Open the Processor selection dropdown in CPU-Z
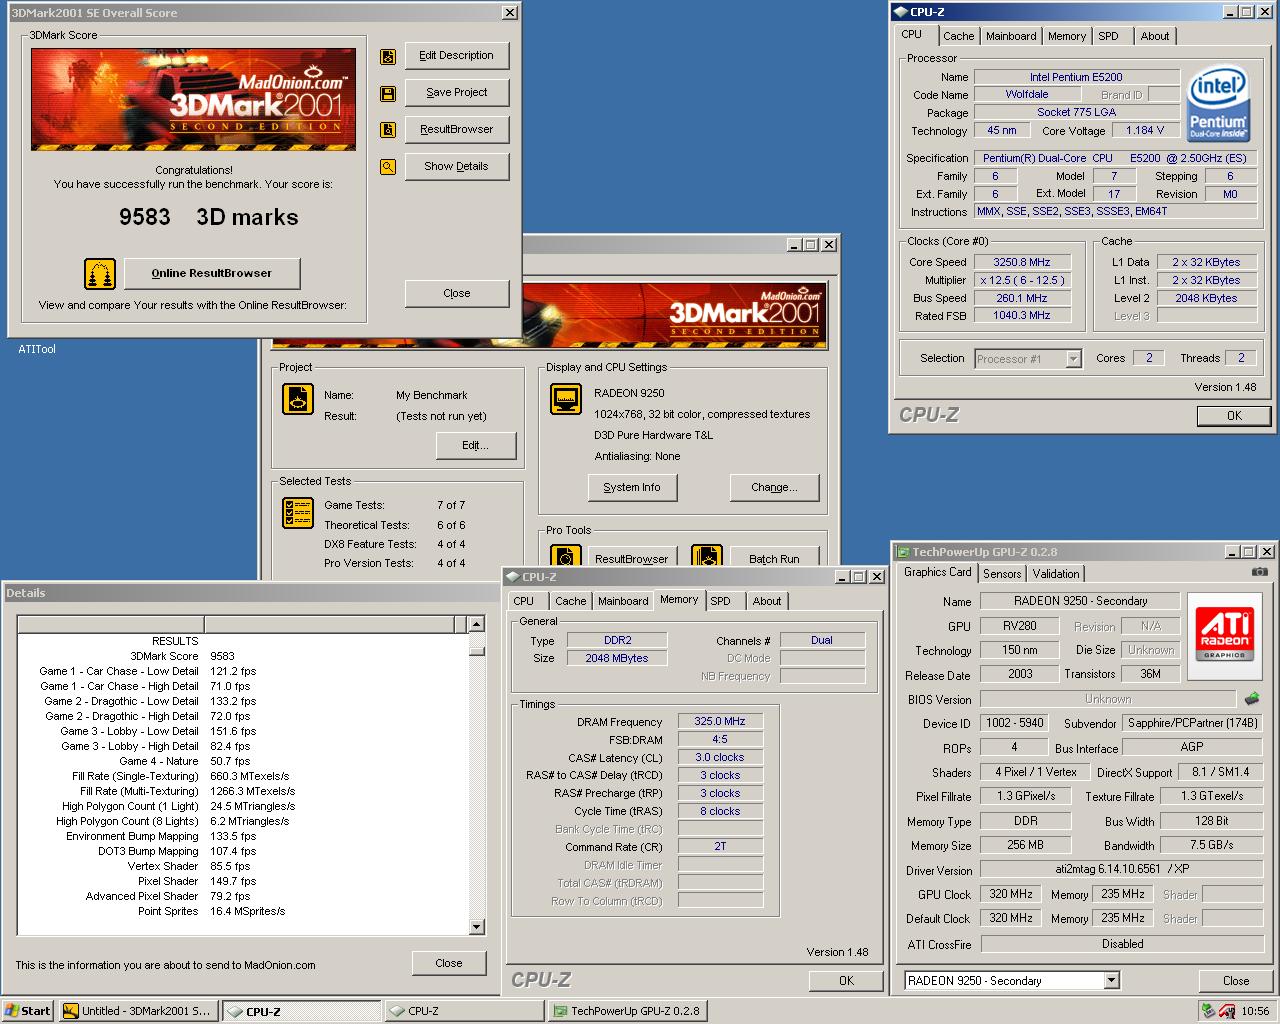The width and height of the screenshot is (1280, 1024). pos(1073,359)
